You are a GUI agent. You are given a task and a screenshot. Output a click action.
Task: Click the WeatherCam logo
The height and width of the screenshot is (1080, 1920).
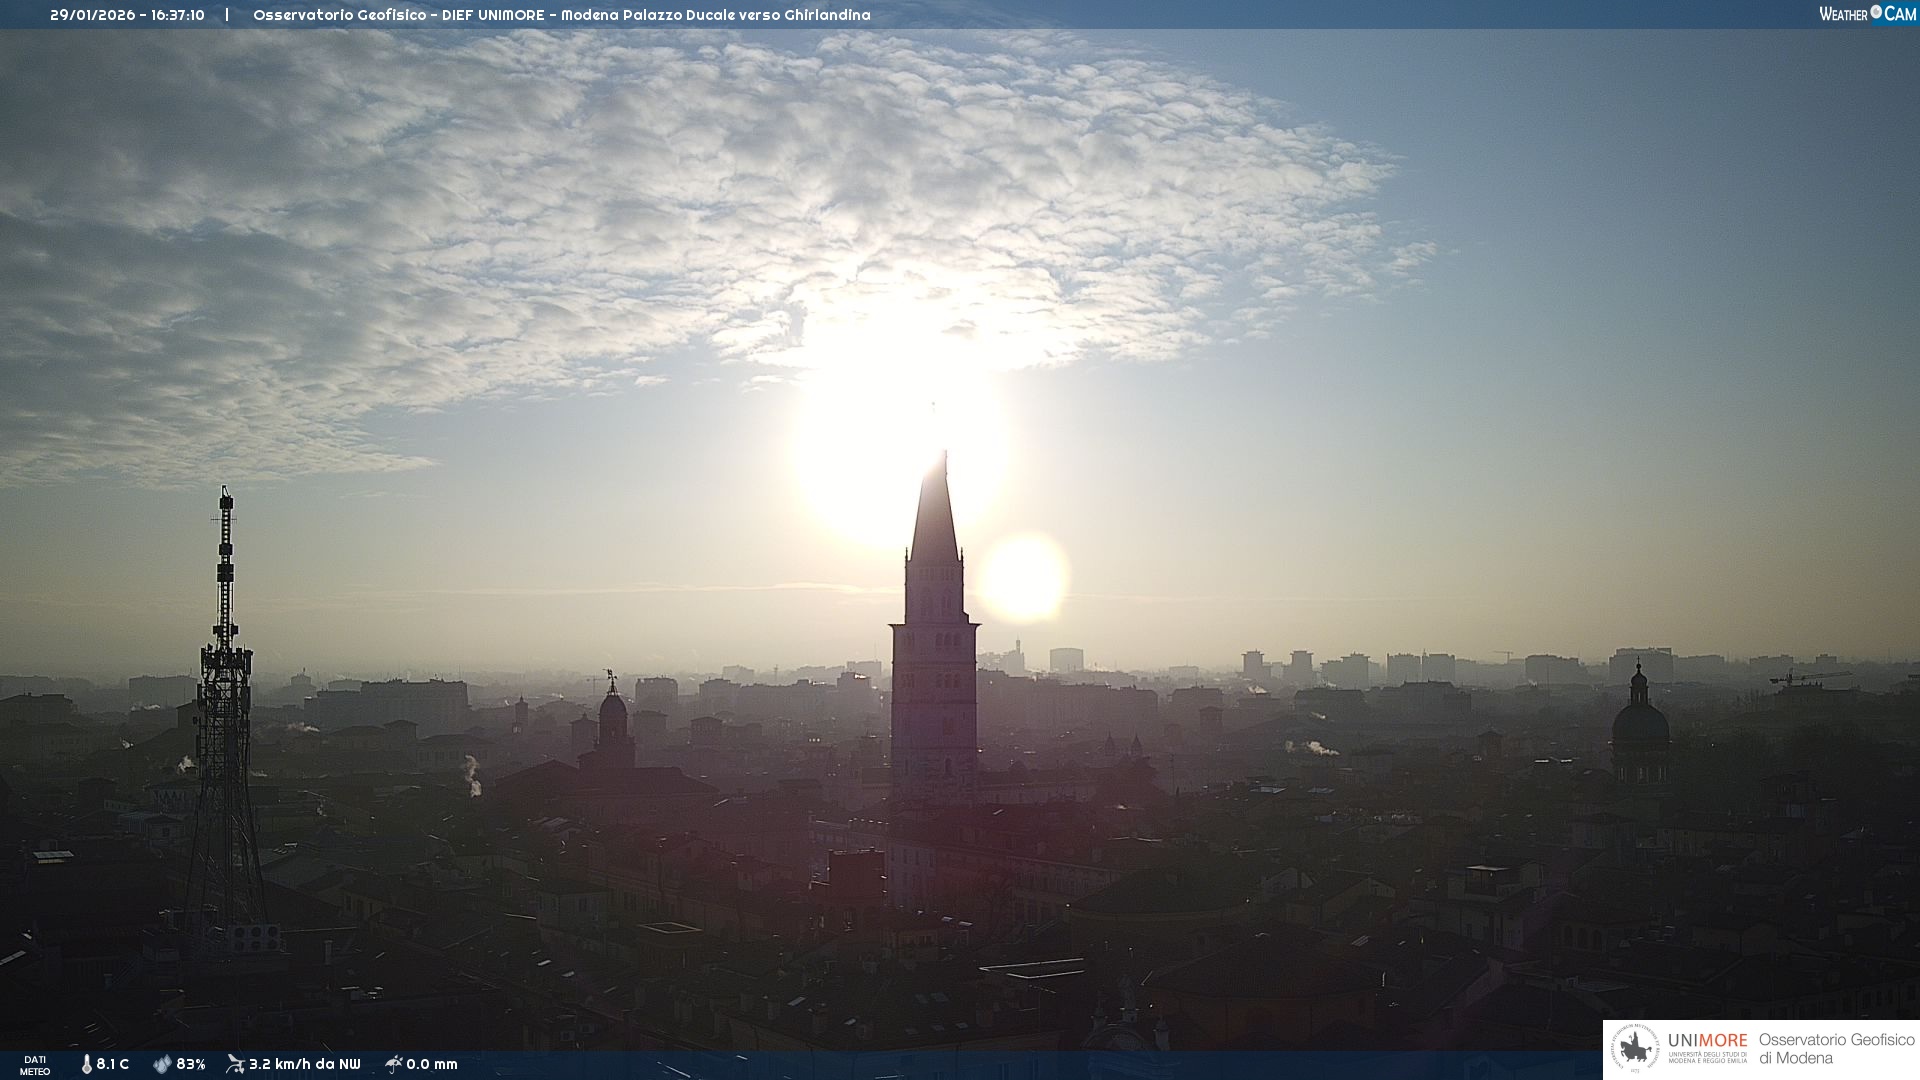(1866, 14)
